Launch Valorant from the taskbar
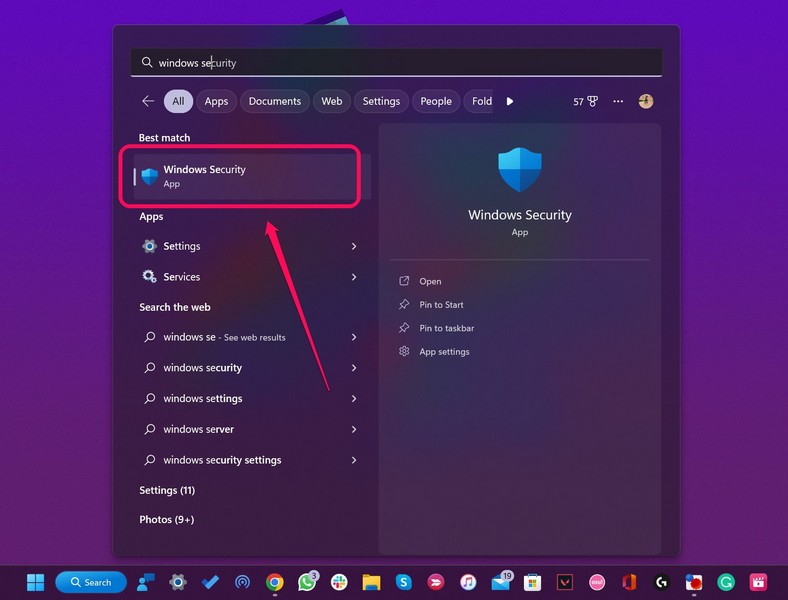The image size is (788, 600). coord(565,582)
